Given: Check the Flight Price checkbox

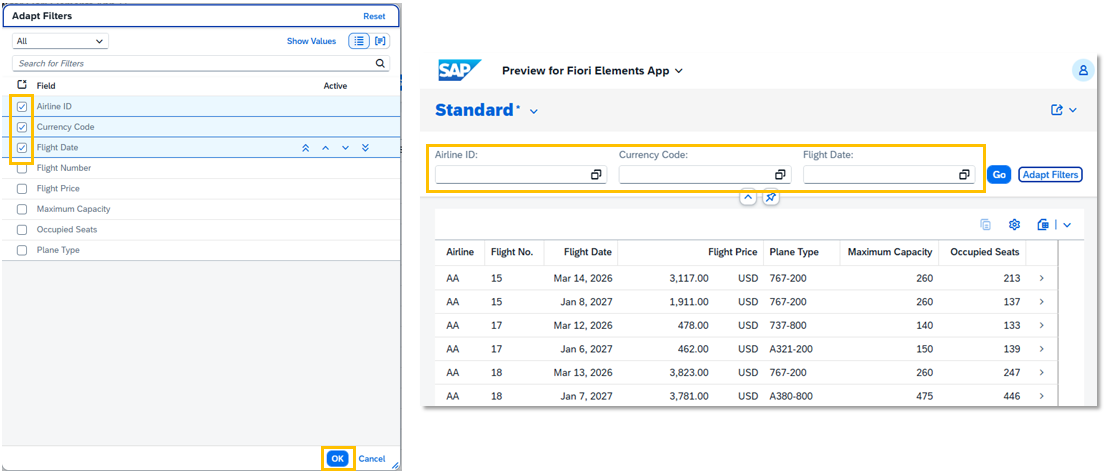Looking at the screenshot, I should click(x=22, y=189).
